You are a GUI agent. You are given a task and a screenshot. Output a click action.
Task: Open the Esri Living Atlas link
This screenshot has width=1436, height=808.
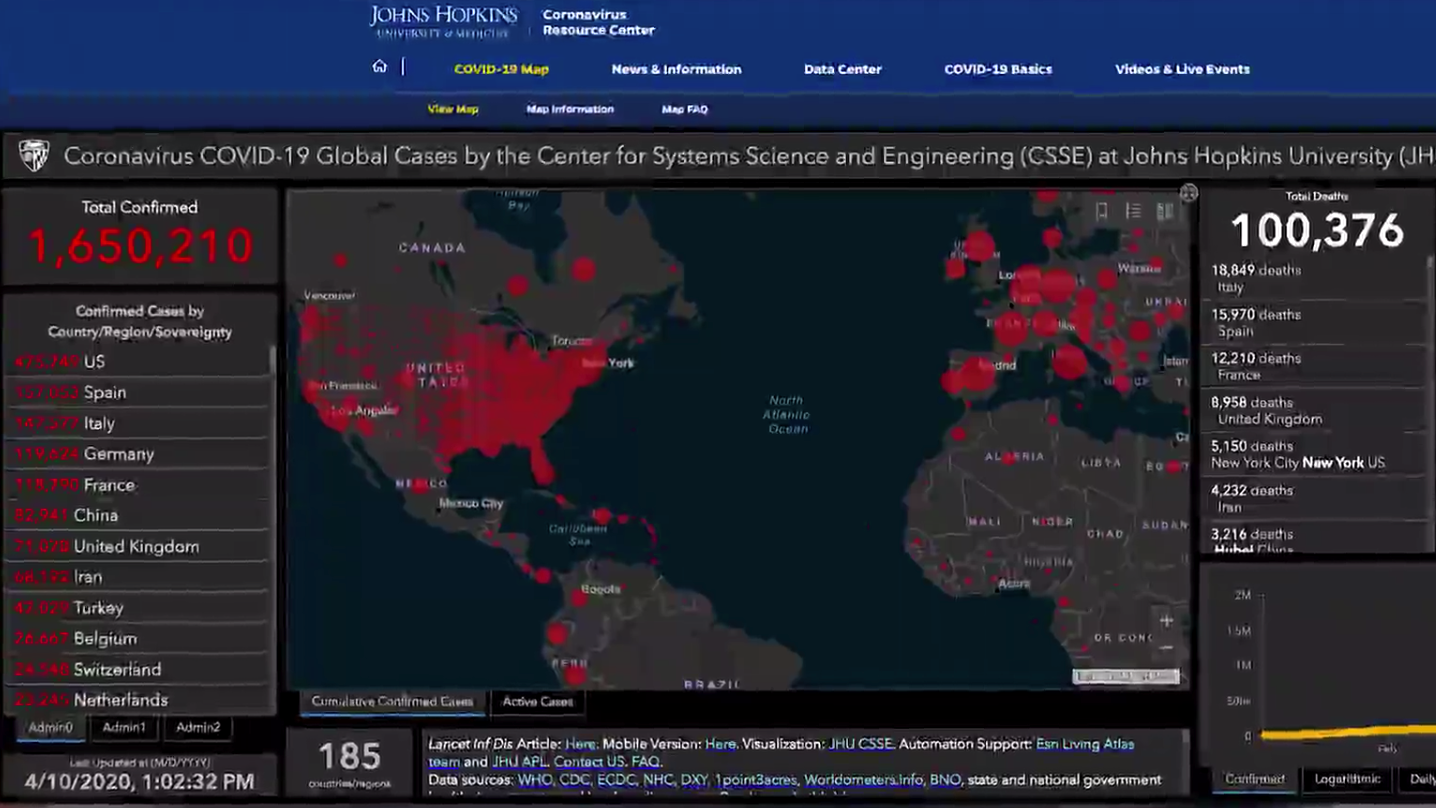tap(1085, 744)
